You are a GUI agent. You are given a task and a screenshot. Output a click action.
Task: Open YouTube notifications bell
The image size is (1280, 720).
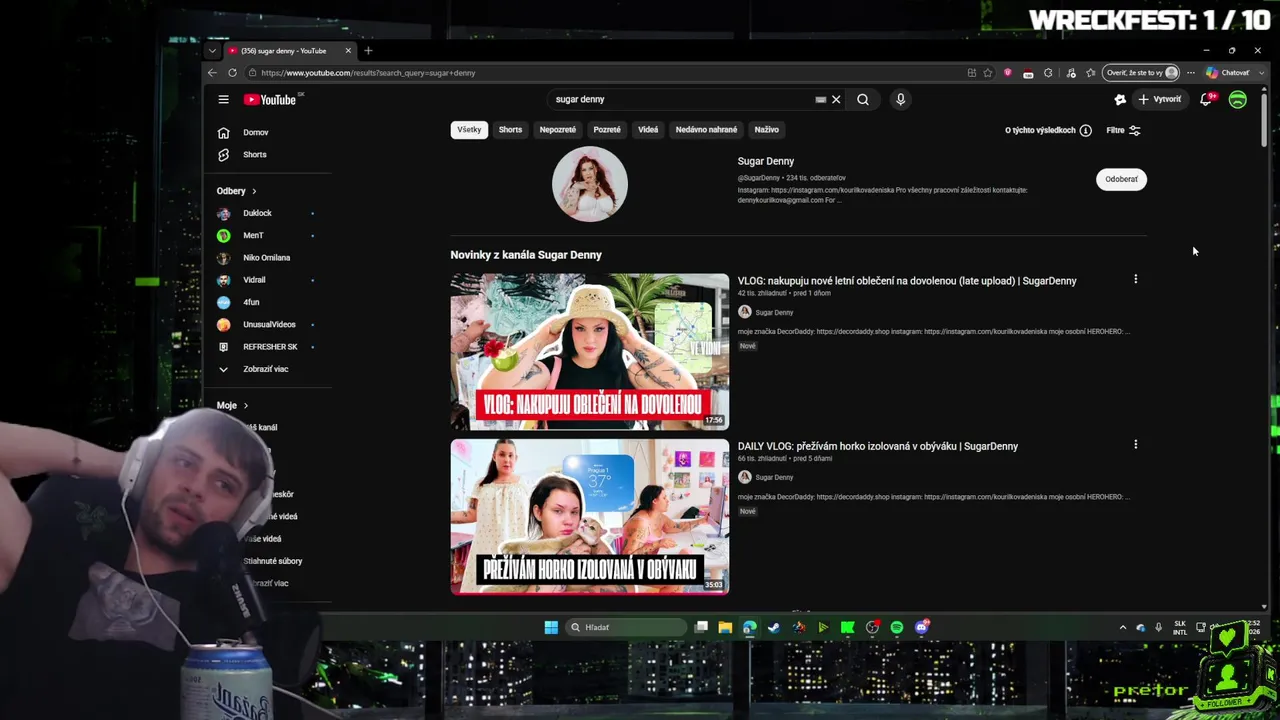(x=1206, y=99)
